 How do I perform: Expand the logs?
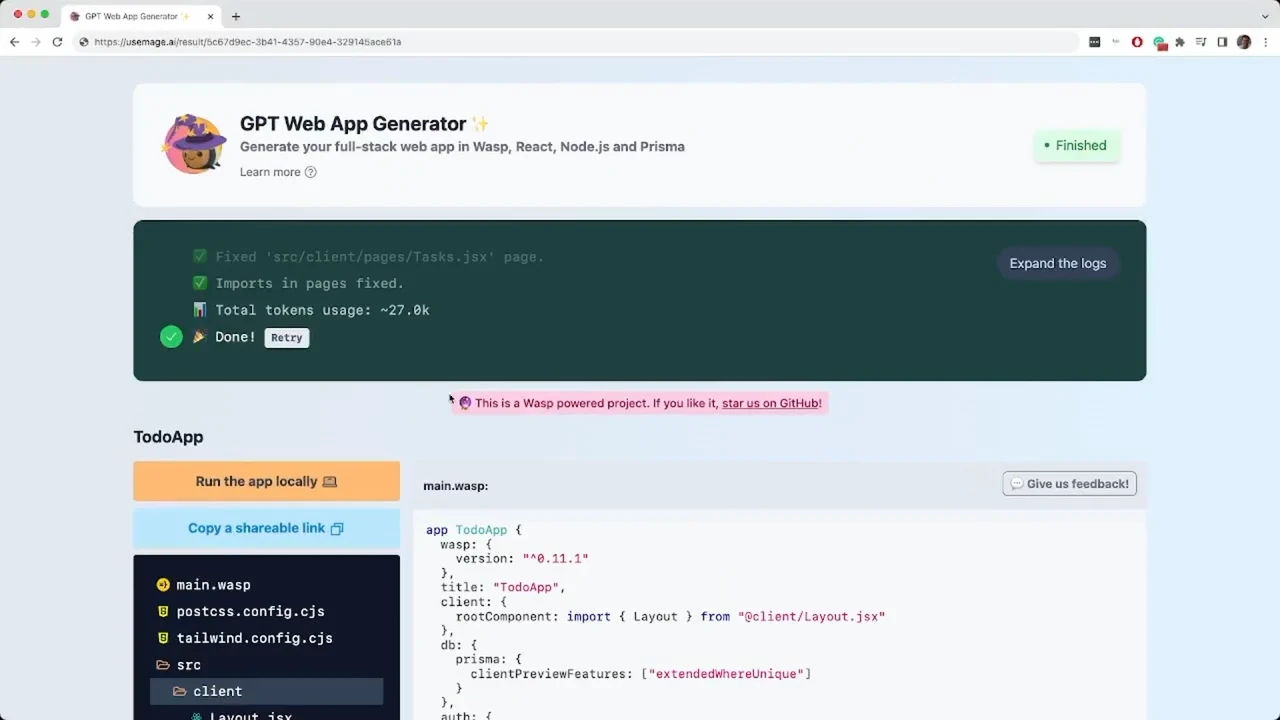(1057, 263)
